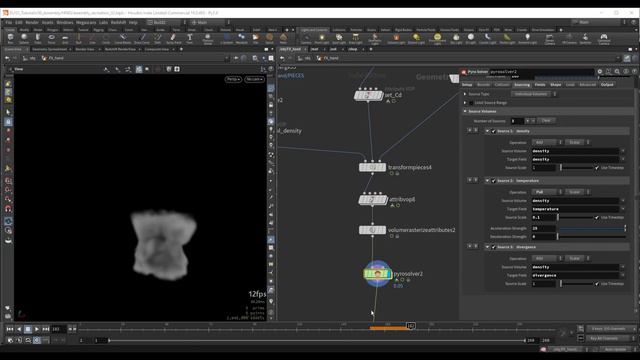The image size is (640, 360).
Task: Switch to Shape tab in parameters
Action: click(556, 84)
